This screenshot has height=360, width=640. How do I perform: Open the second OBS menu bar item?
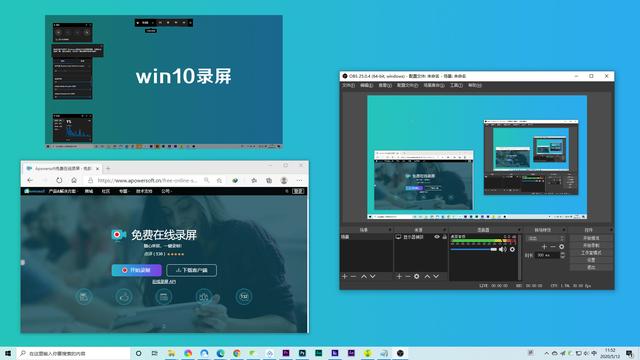[367, 85]
